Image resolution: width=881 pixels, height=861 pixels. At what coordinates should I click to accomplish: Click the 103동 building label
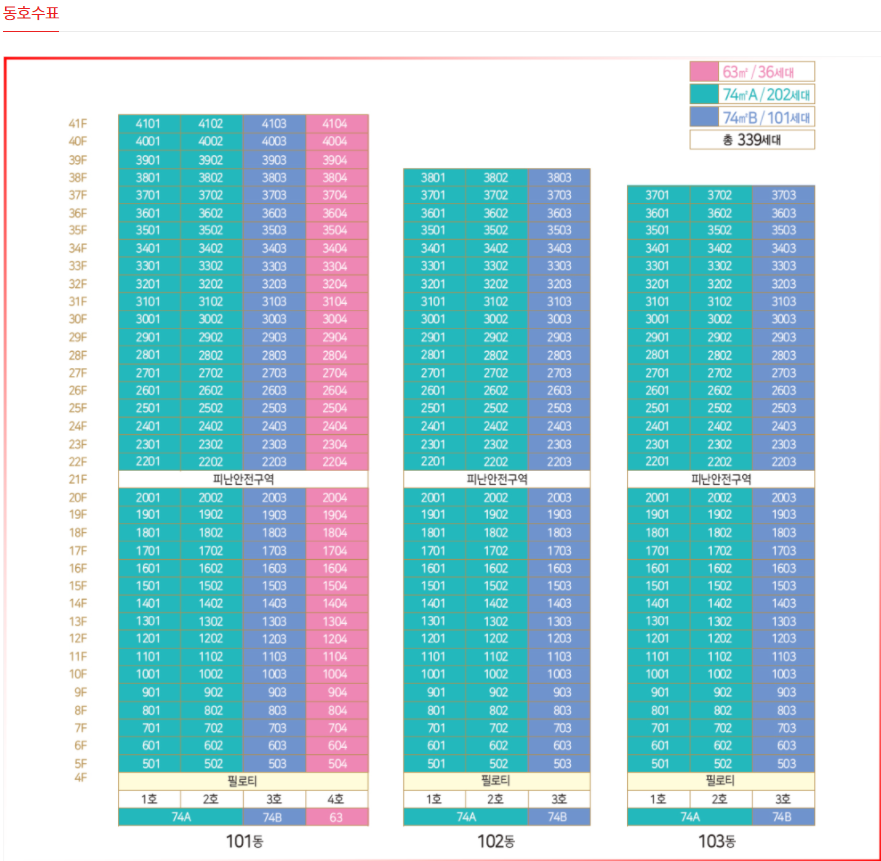(717, 841)
